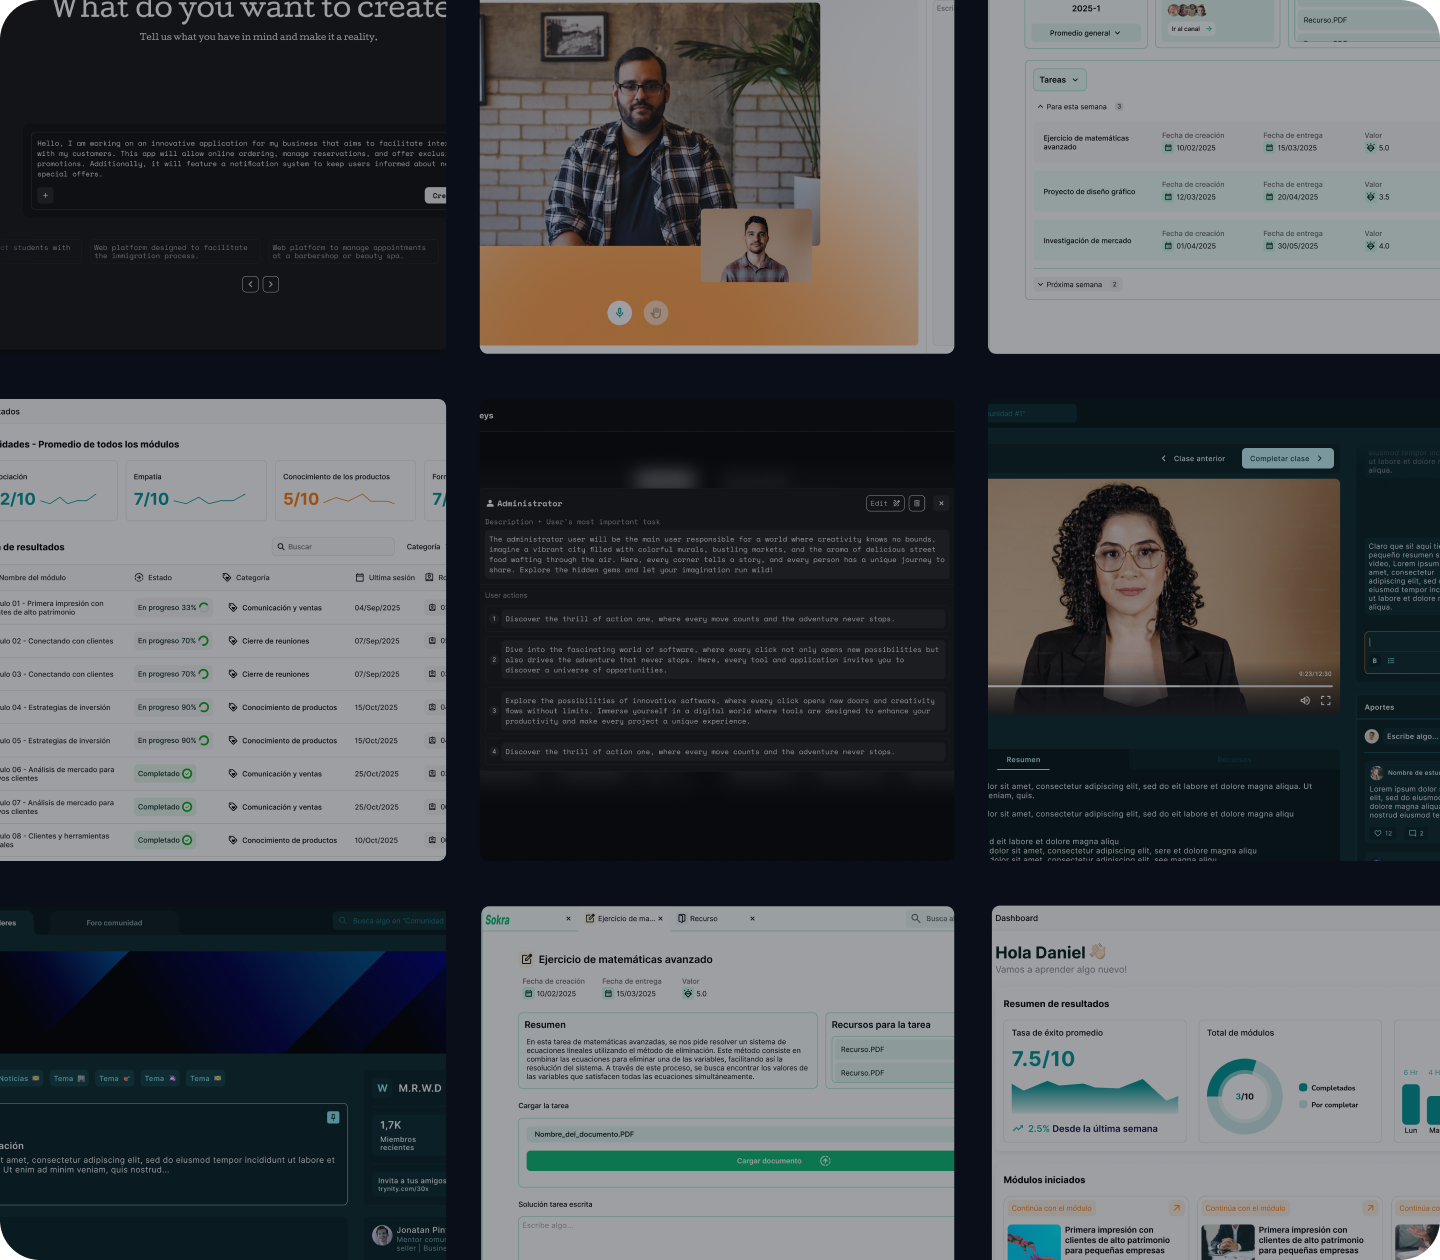Toggle the microphone in the video call

[x=619, y=313]
